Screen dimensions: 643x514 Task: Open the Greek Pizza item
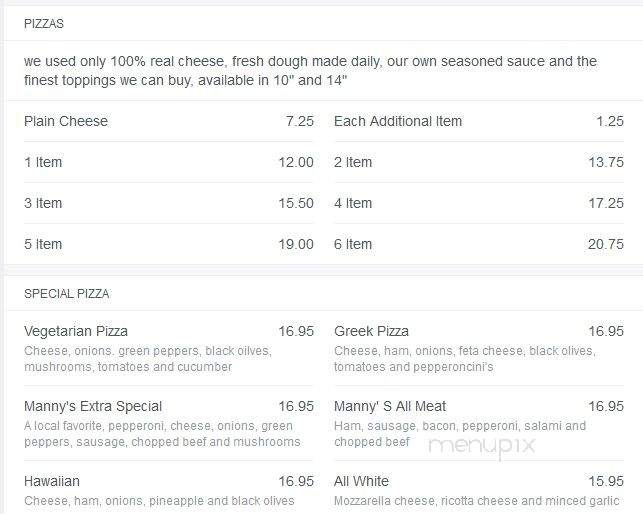click(x=479, y=348)
